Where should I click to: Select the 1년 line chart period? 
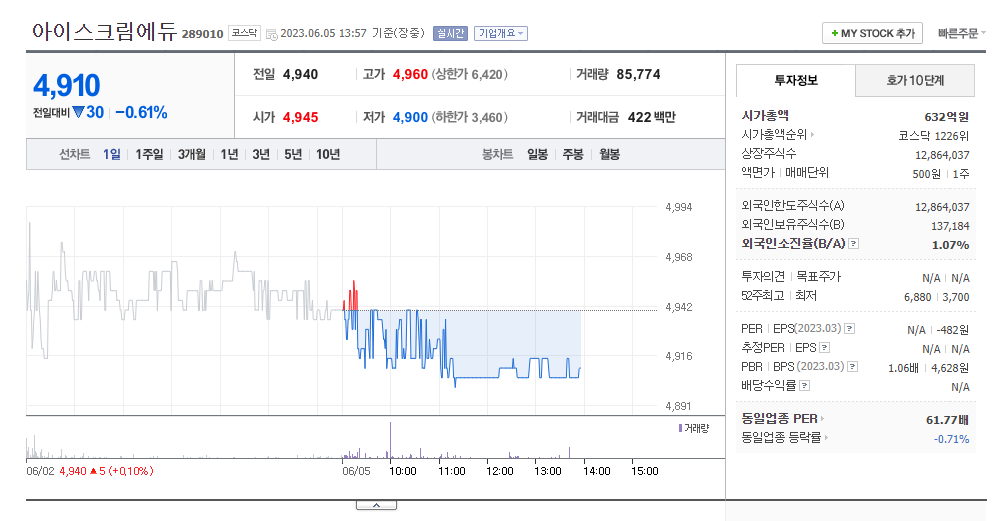click(229, 154)
